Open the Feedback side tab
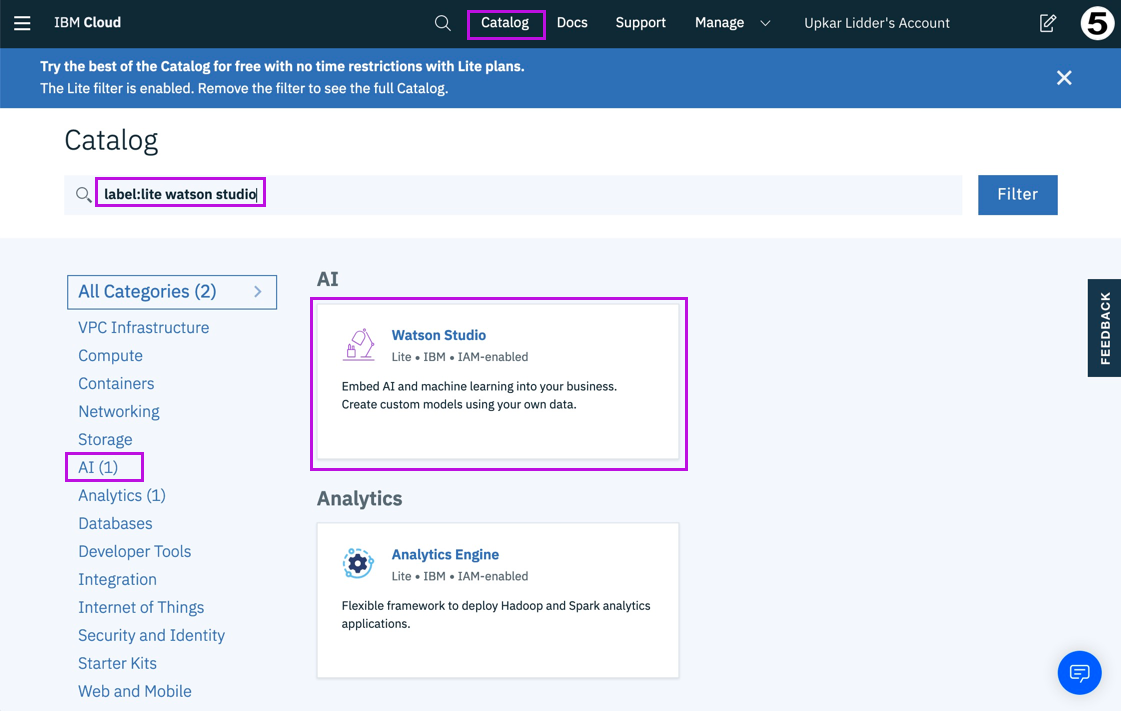Image resolution: width=1121 pixels, height=711 pixels. point(1105,328)
